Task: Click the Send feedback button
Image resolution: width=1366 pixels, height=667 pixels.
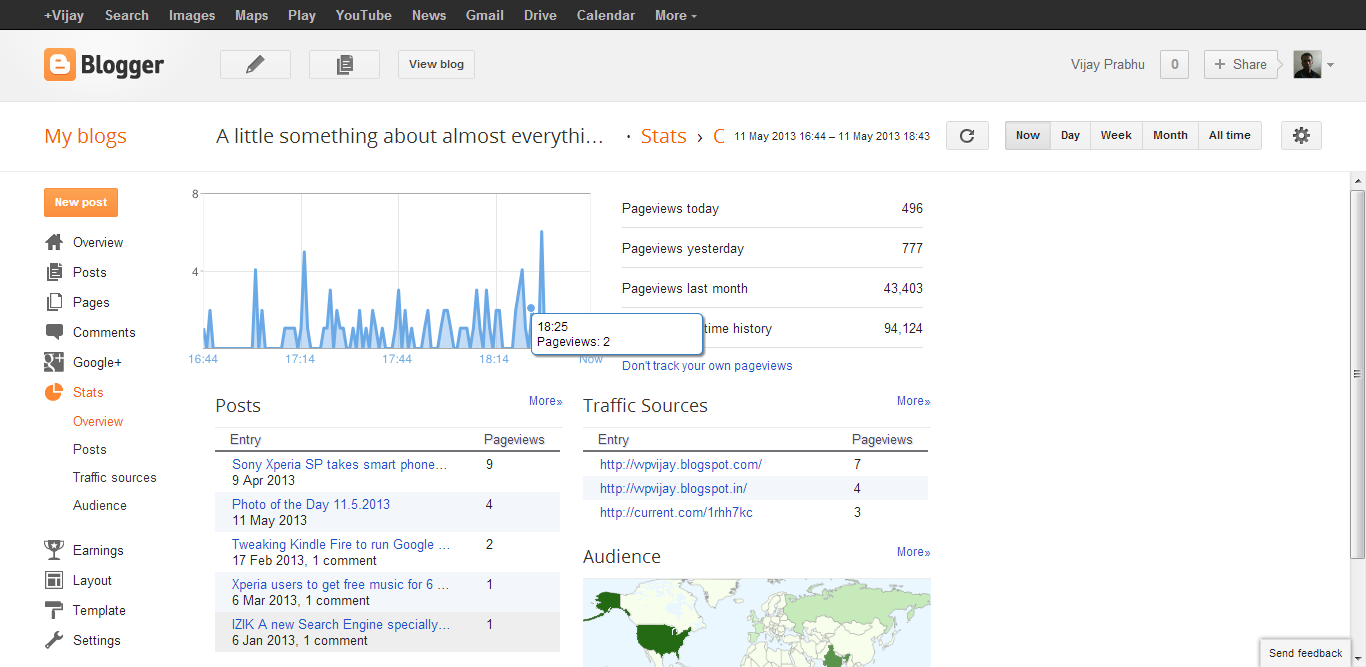Action: 1306,653
